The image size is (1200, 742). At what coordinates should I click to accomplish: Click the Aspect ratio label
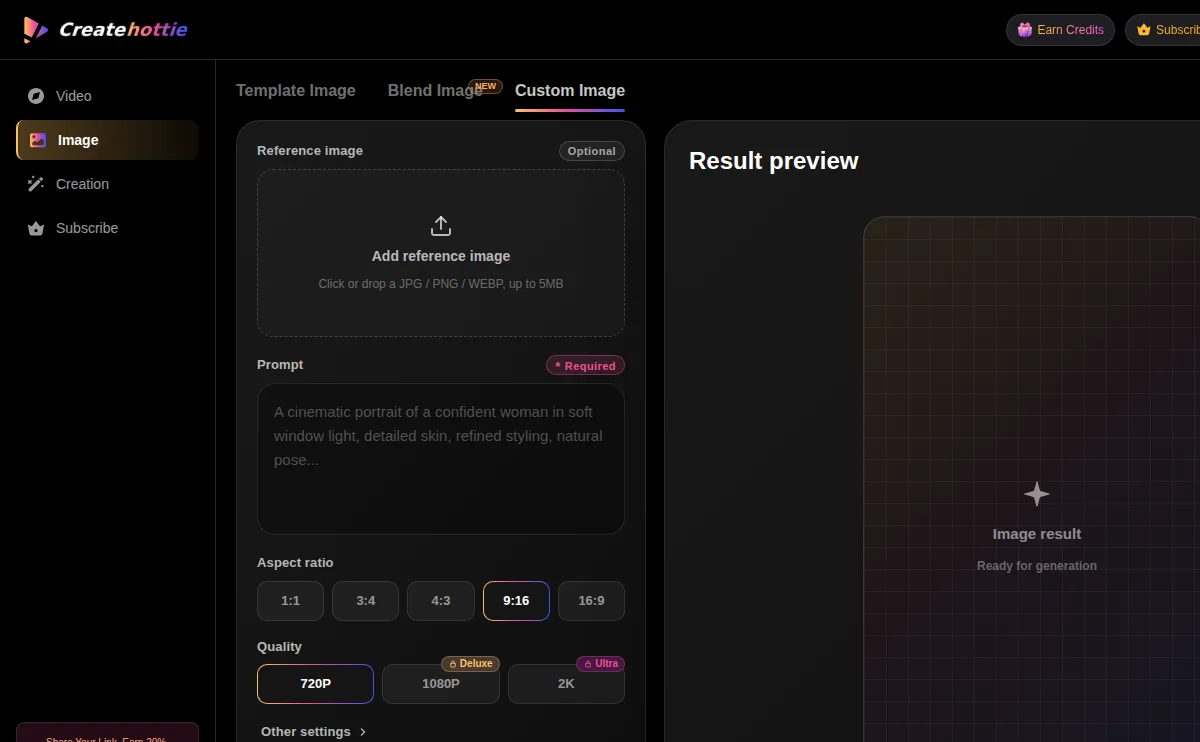pyautogui.click(x=295, y=563)
